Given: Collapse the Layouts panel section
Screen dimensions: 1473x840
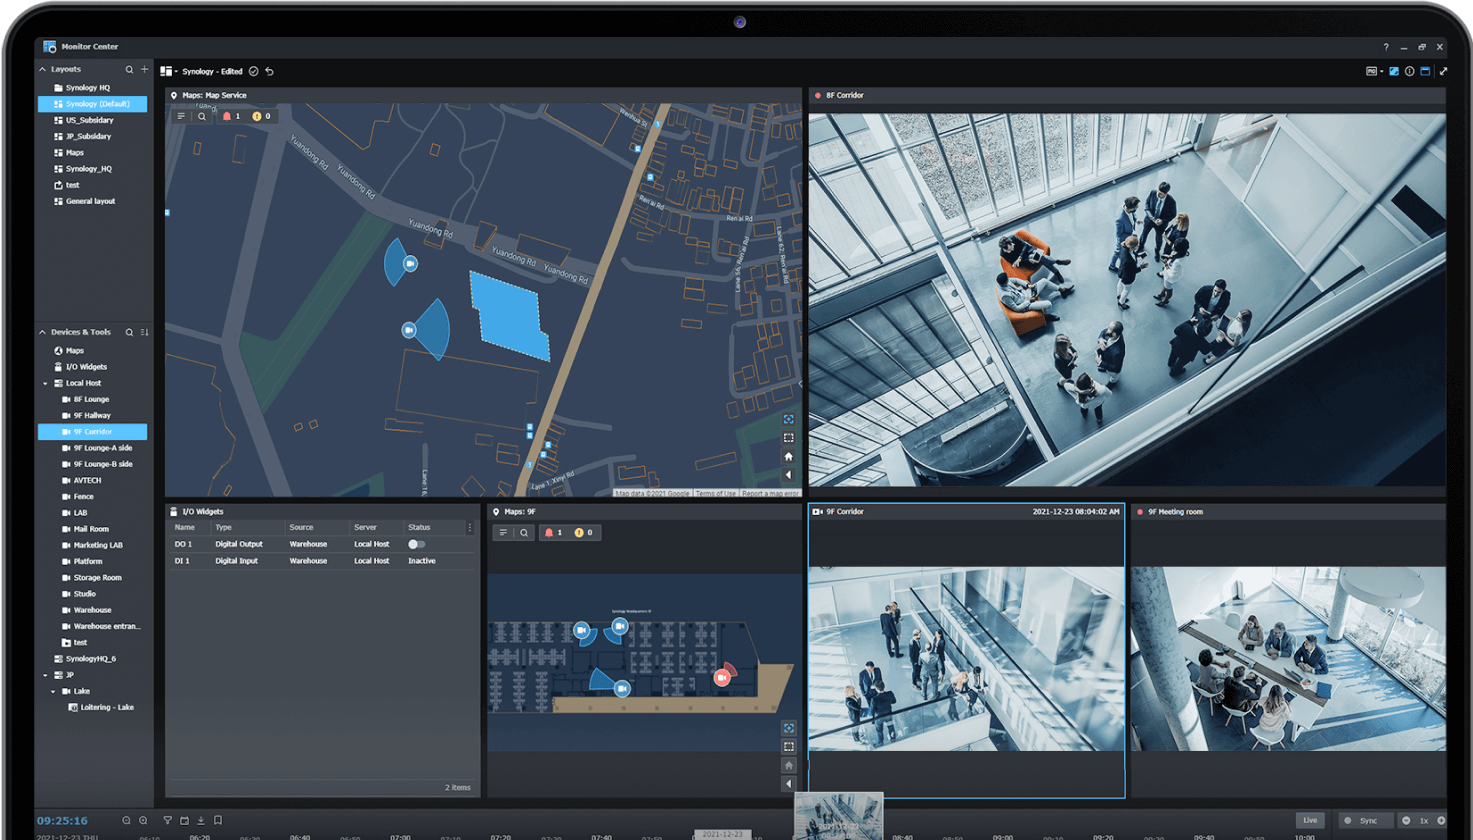Looking at the screenshot, I should click(42, 69).
